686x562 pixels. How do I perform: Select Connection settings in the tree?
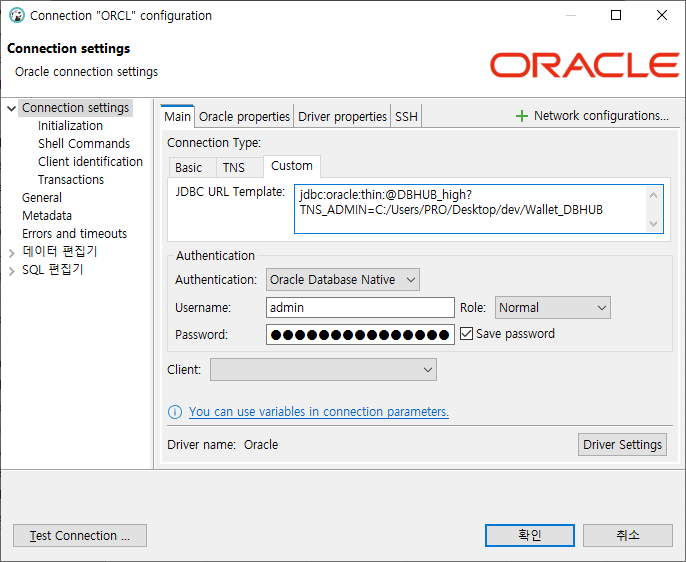click(x=75, y=108)
